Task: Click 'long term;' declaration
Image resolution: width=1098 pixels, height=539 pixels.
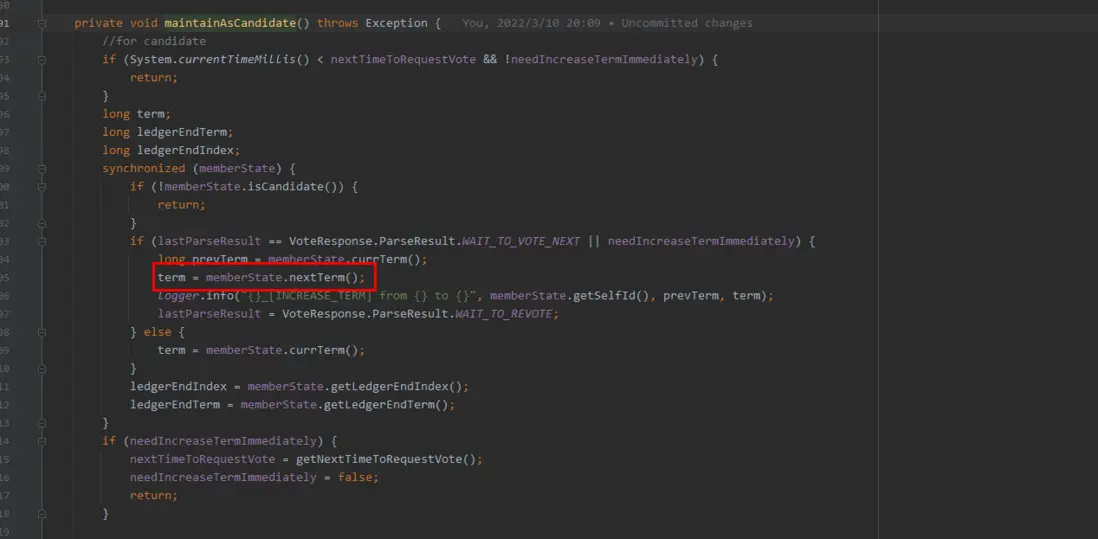Action: [137, 114]
